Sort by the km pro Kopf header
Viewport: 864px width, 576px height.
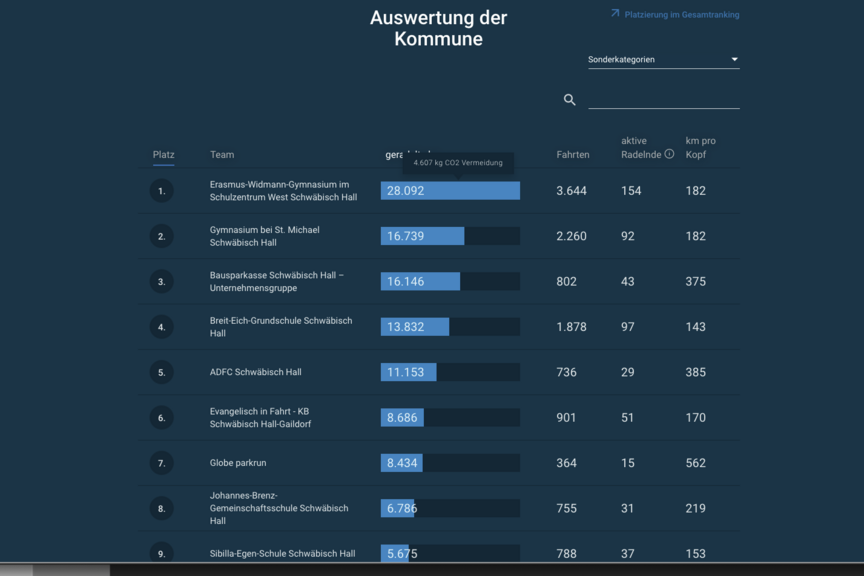700,148
